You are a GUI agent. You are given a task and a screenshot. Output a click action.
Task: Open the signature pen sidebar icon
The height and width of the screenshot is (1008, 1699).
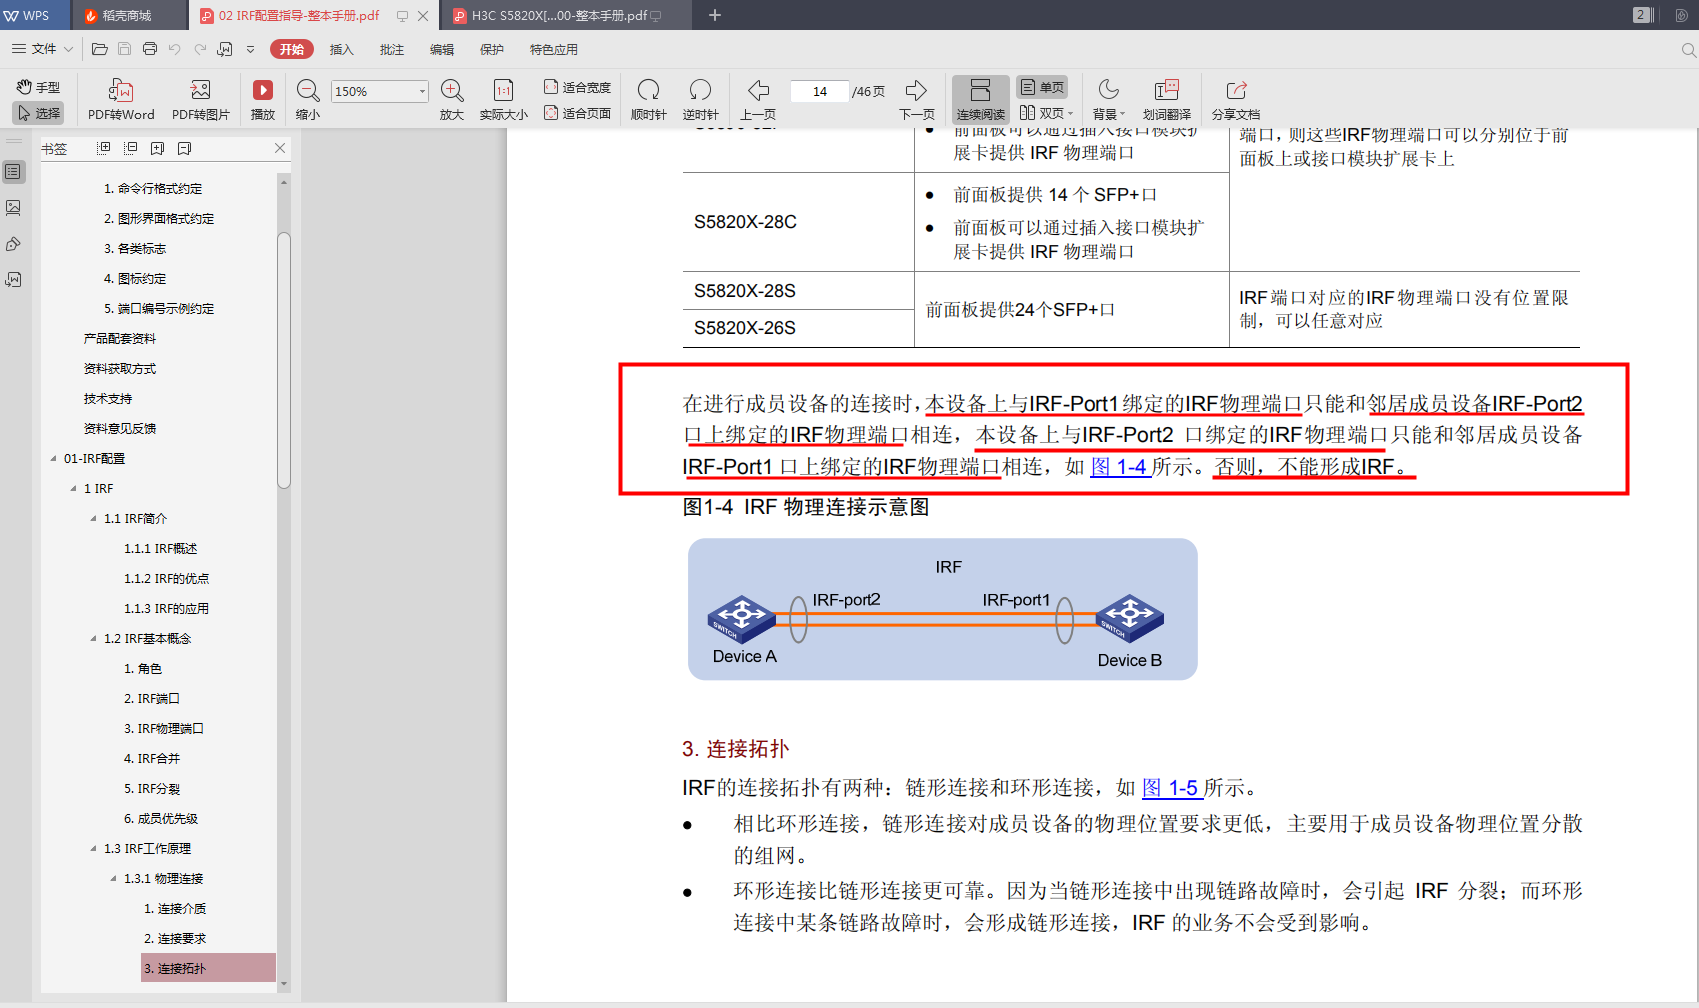(13, 244)
